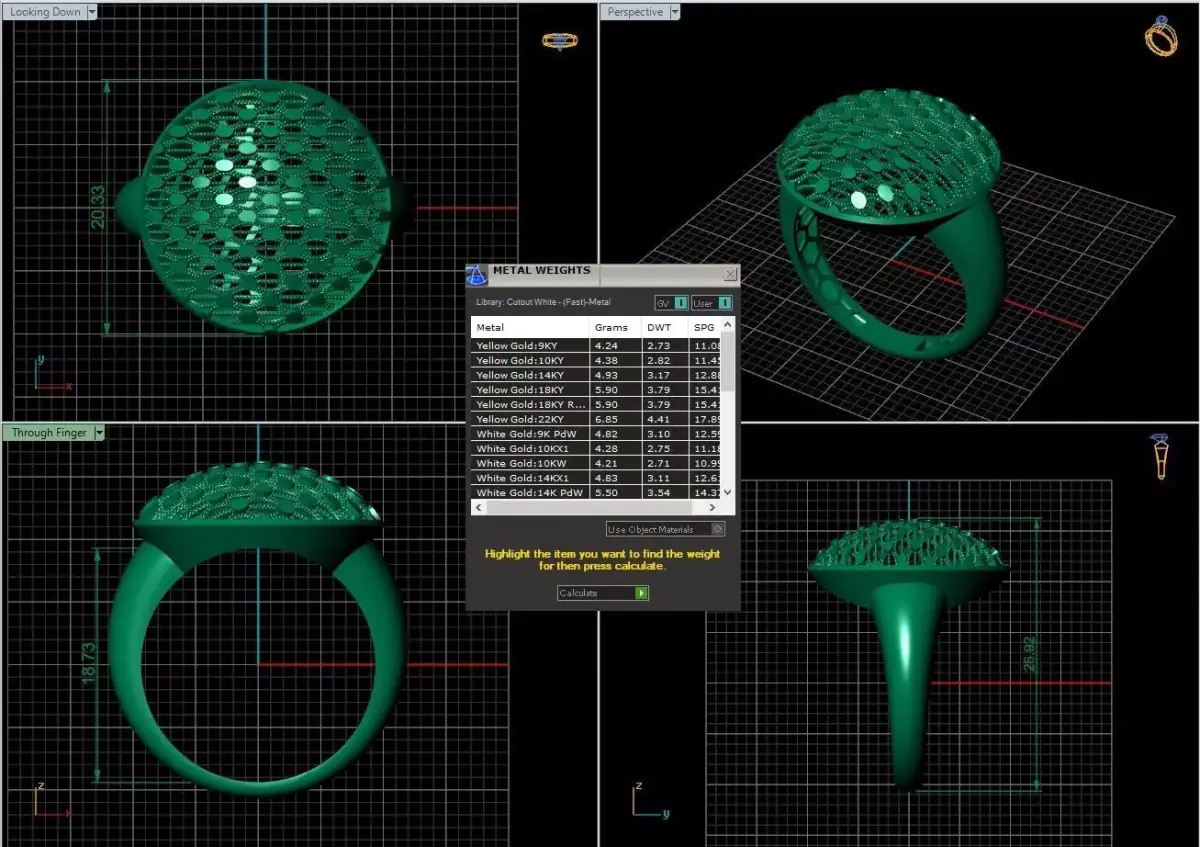The image size is (1200, 847).
Task: Click the 6.85 grams value
Action: click(605, 419)
